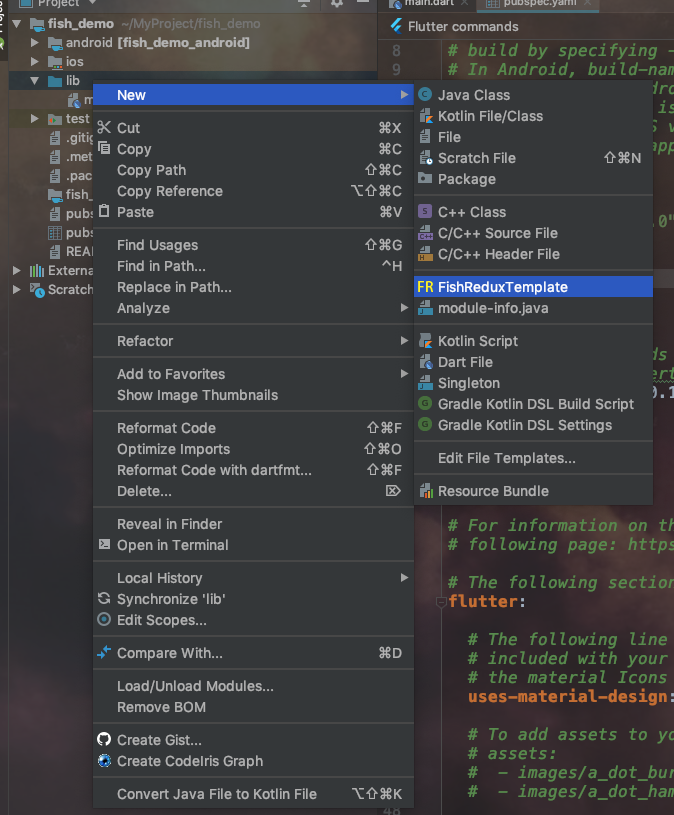
Task: Click Gradle Kotlin DSL Build Script icon
Action: [425, 404]
